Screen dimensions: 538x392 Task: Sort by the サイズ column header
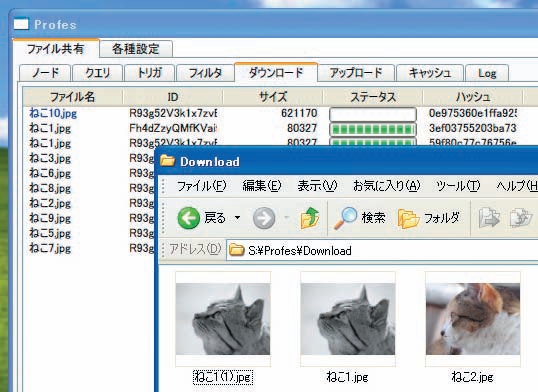click(x=273, y=97)
